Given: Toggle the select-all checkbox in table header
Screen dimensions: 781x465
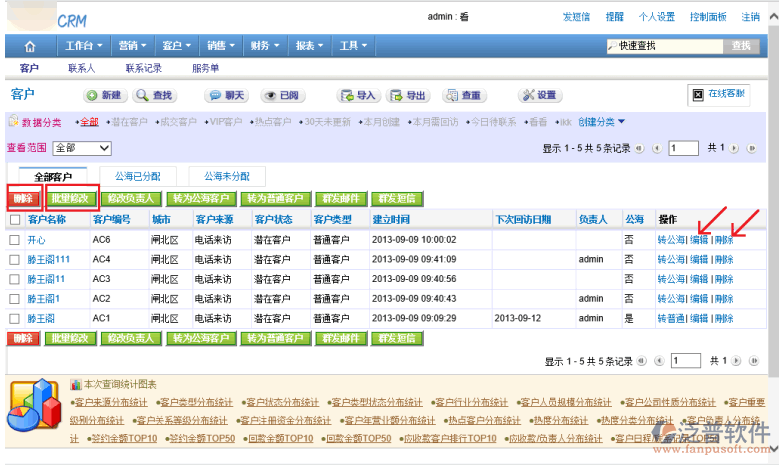Looking at the screenshot, I should [15, 219].
